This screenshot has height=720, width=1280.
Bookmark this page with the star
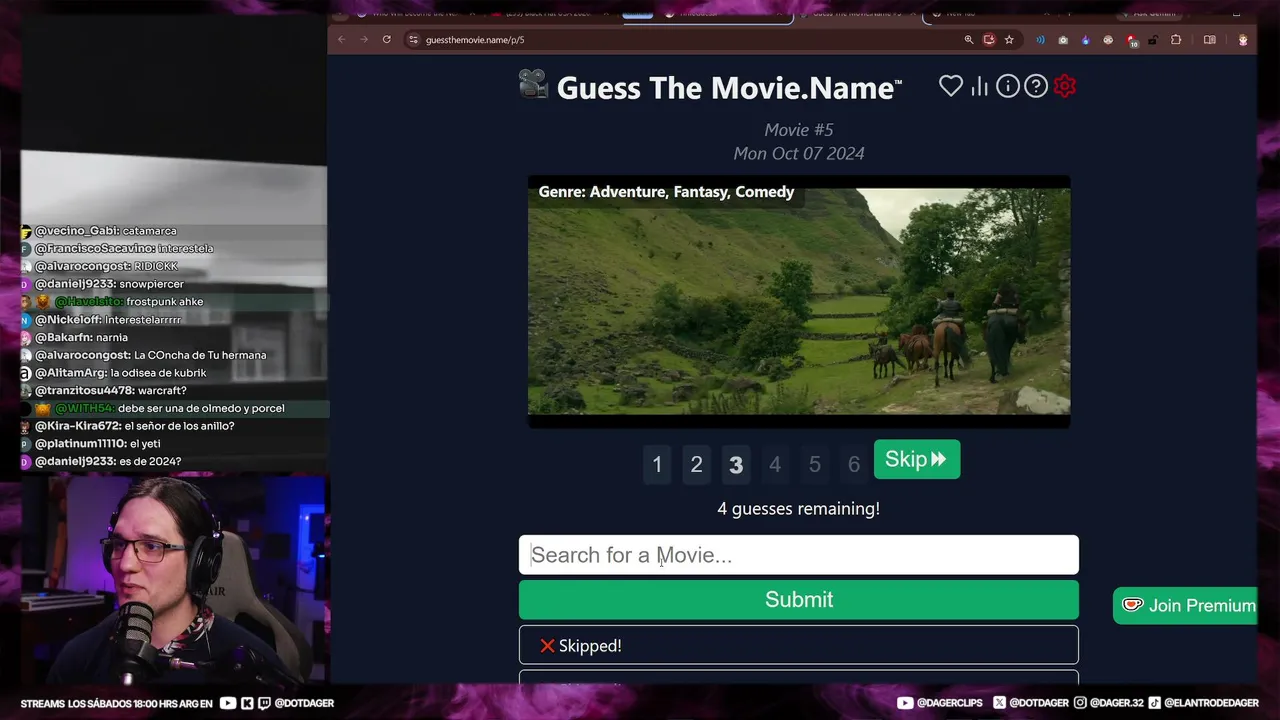coord(1009,40)
